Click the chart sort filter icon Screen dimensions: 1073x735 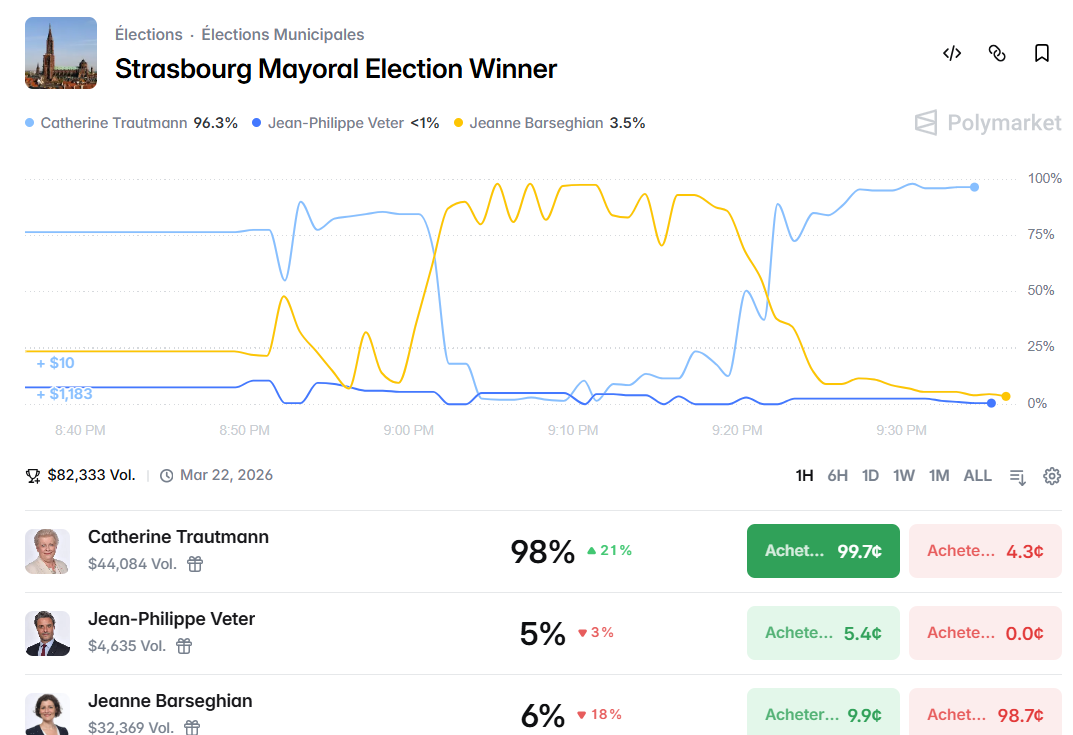point(1018,476)
